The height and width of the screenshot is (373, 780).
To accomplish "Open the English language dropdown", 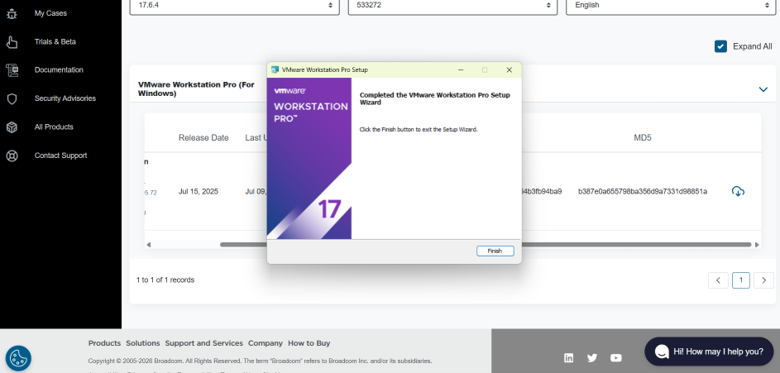I will click(671, 5).
